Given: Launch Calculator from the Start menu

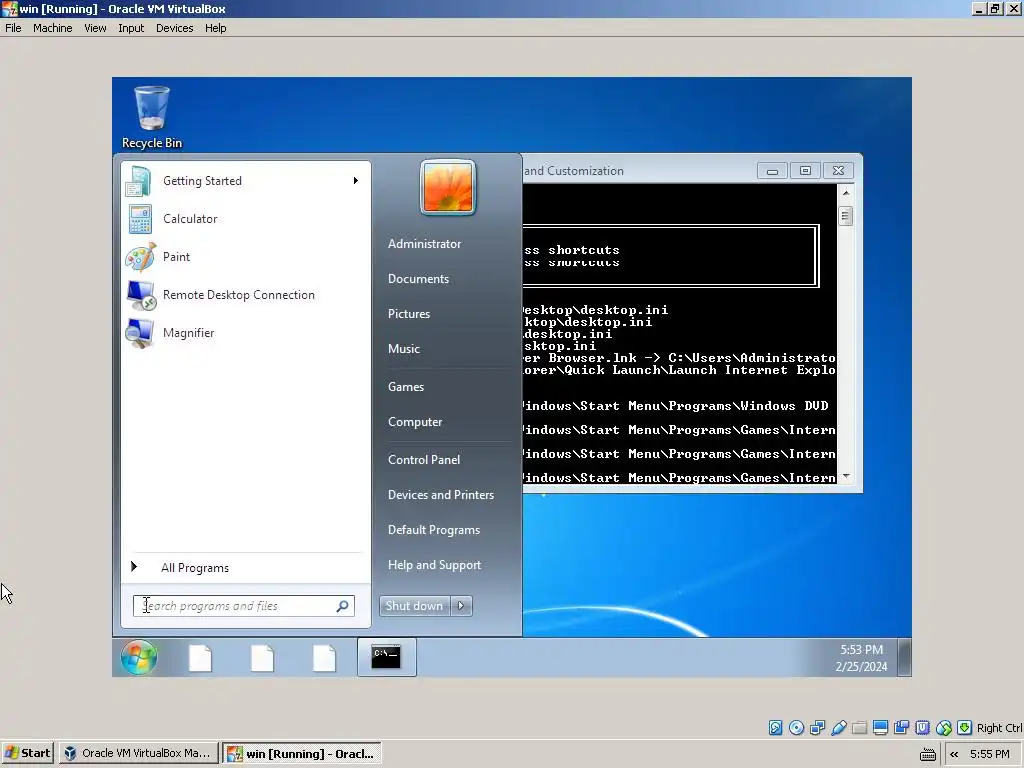Looking at the screenshot, I should point(244,219).
